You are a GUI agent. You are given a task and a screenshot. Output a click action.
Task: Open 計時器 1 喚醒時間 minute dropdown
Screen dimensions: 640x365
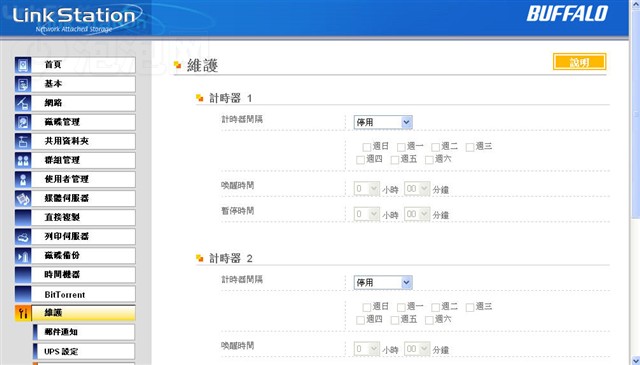417,189
